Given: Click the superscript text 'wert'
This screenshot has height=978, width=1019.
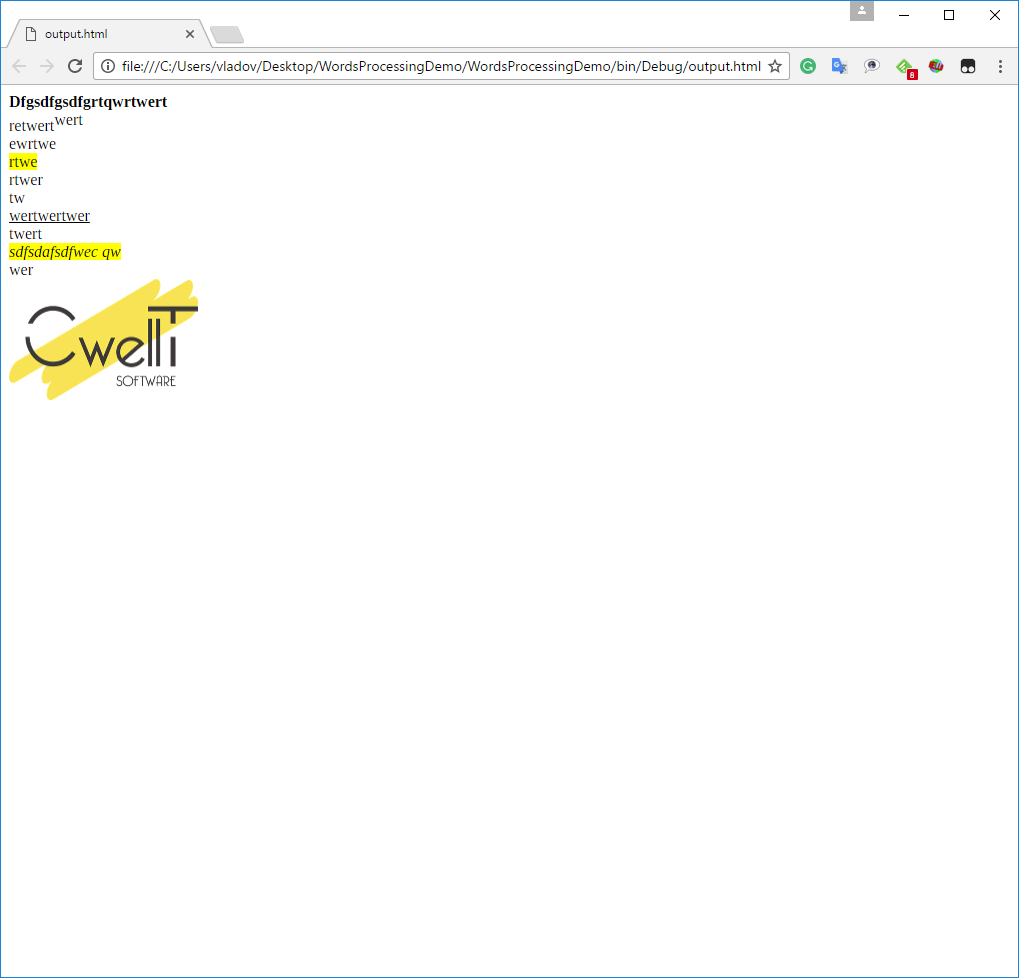Looking at the screenshot, I should tap(69, 120).
